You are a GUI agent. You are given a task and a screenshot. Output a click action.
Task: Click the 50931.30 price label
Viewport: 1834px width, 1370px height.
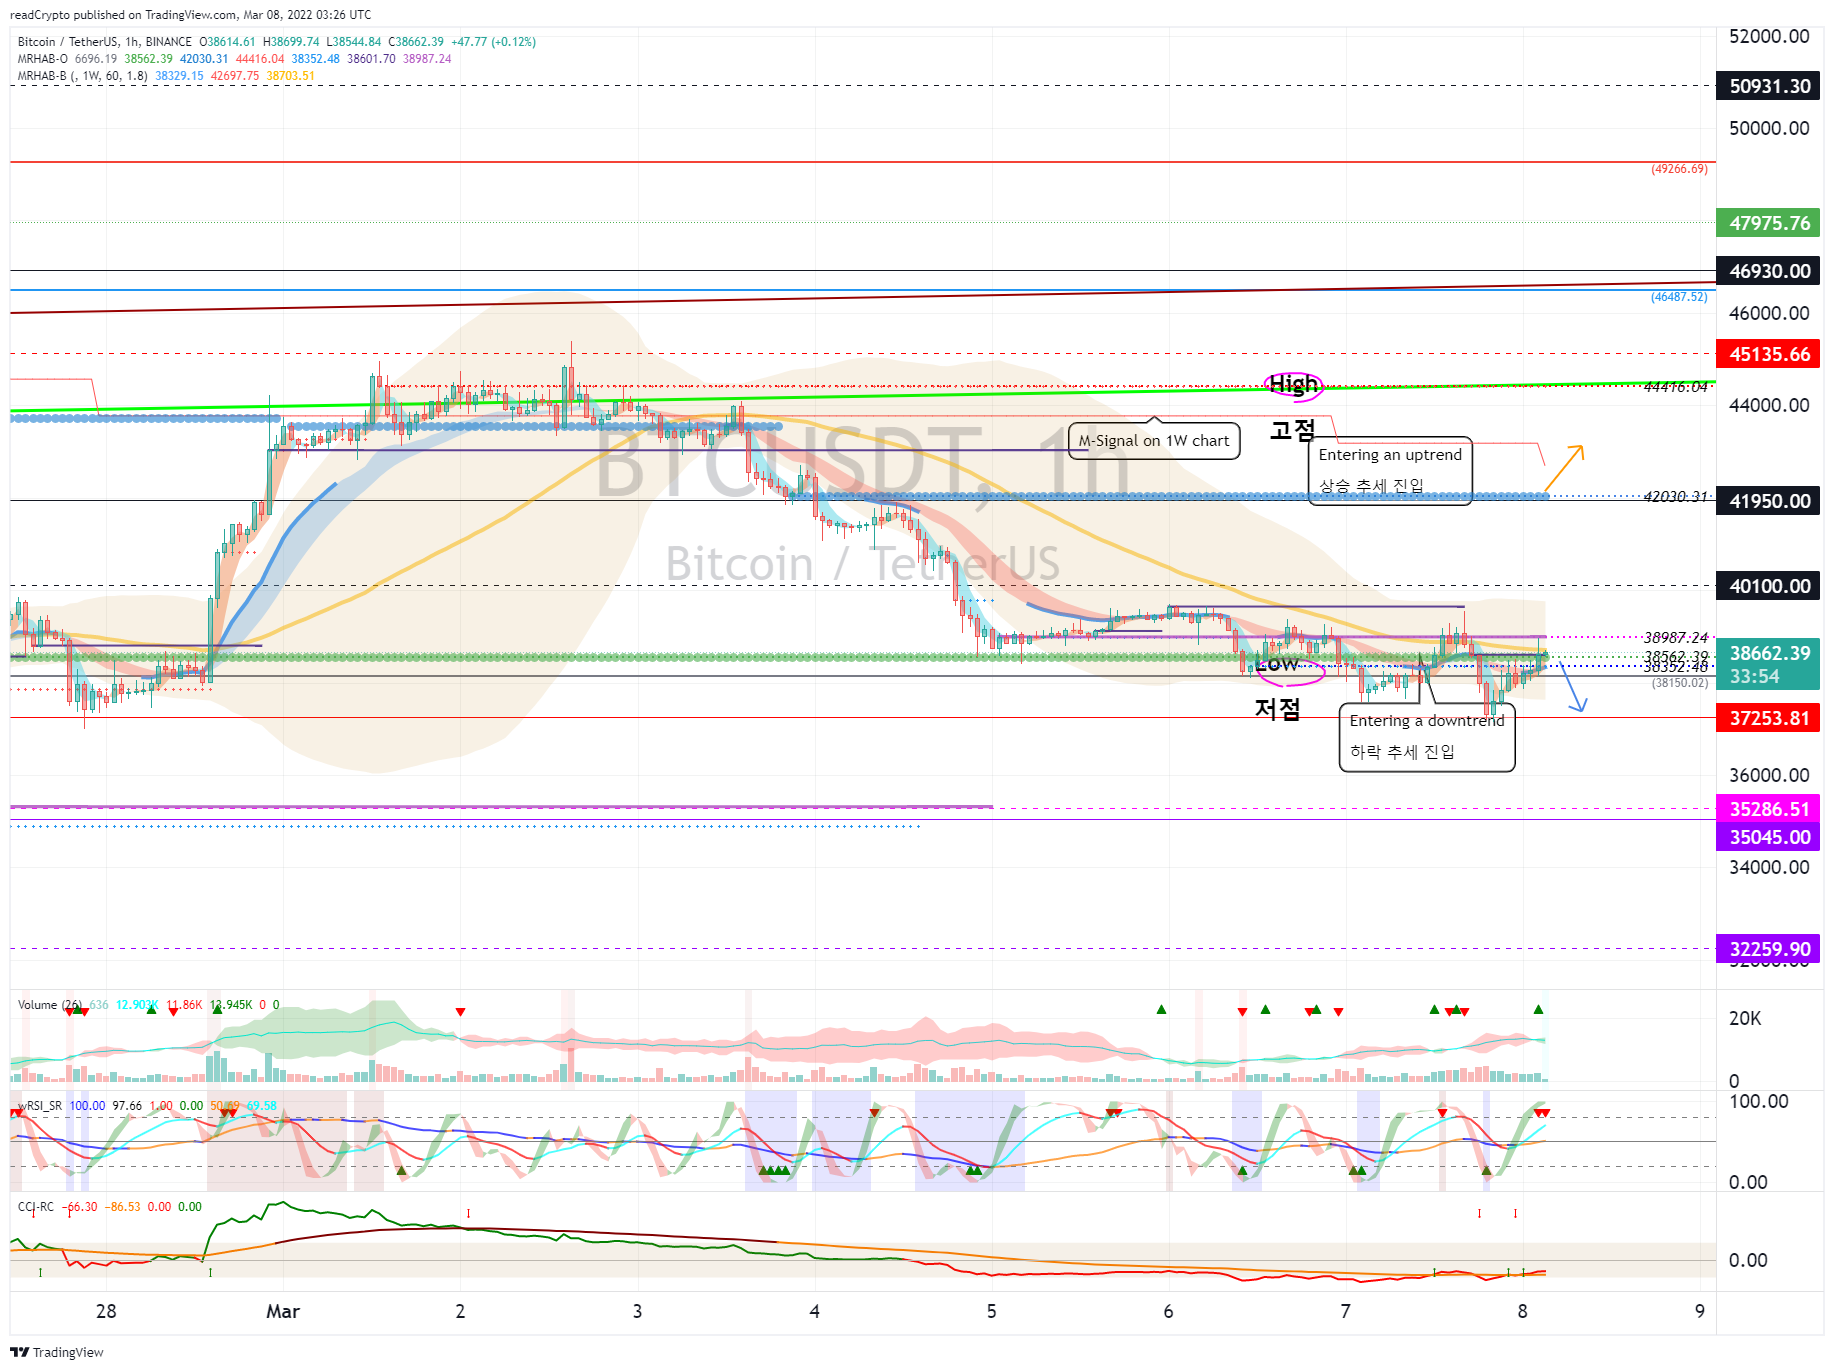click(x=1768, y=86)
